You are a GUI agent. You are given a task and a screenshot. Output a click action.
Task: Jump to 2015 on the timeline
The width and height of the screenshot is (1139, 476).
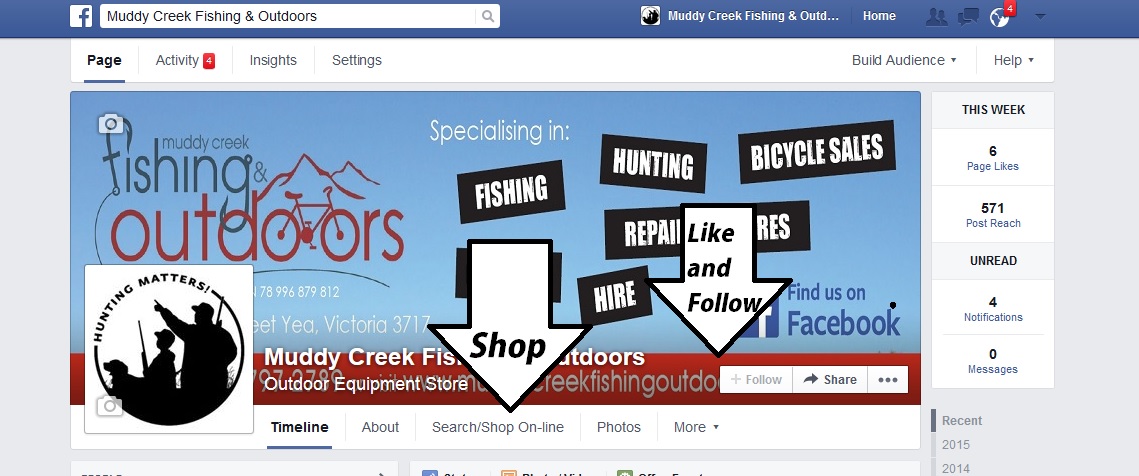click(955, 445)
